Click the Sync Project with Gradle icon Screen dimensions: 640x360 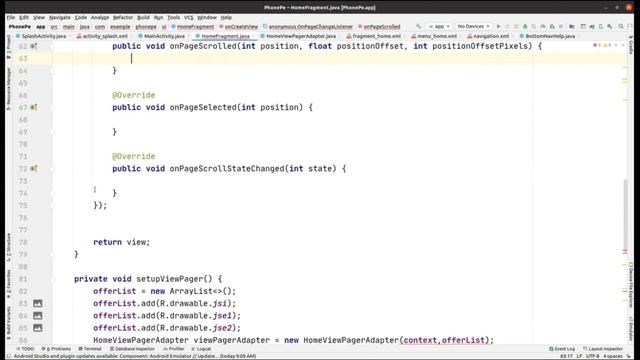click(592, 27)
